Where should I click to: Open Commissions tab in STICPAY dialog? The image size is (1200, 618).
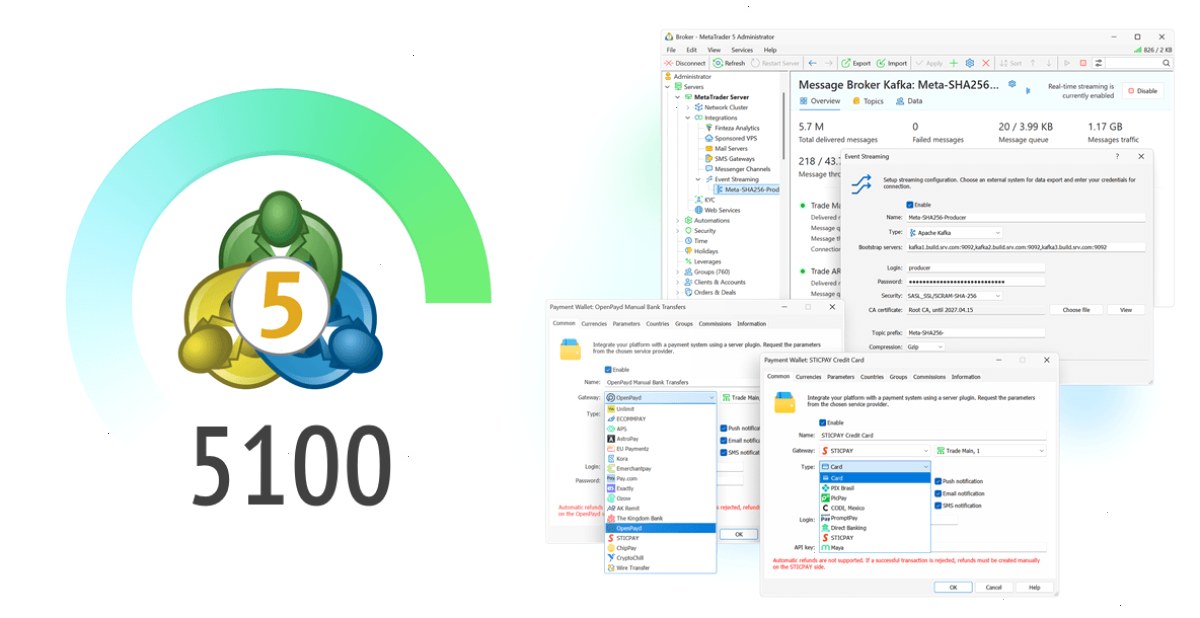929,377
